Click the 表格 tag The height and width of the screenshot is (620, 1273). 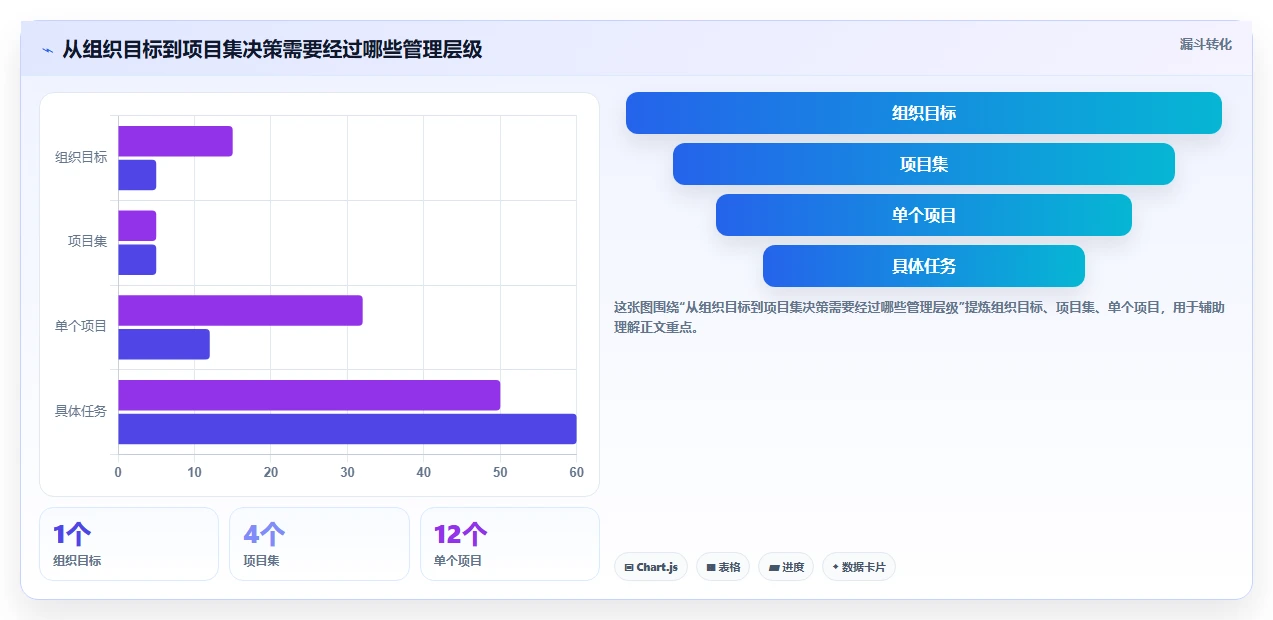(x=723, y=567)
